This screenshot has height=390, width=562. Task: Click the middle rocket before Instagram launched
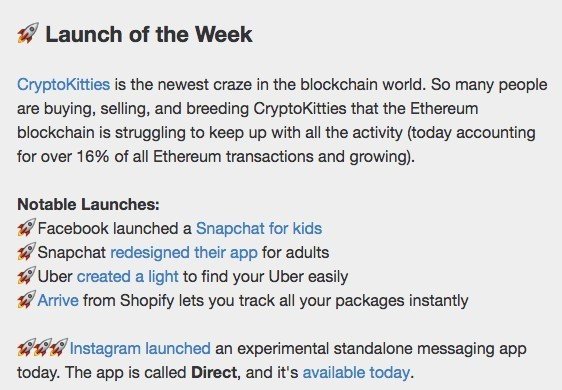[x=42, y=347]
